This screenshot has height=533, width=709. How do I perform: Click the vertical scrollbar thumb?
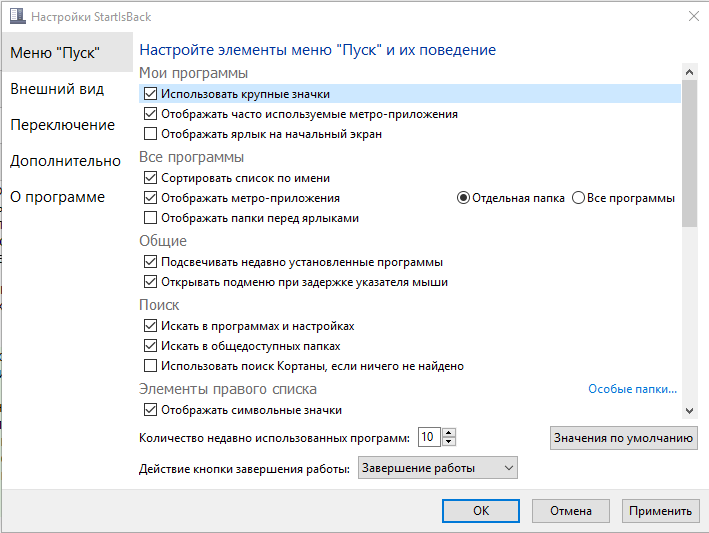click(x=689, y=154)
